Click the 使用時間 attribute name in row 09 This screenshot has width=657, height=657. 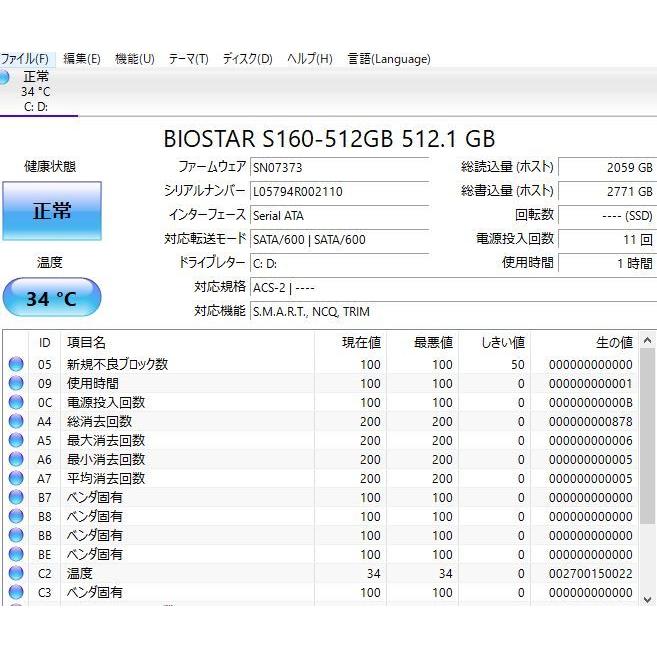[x=93, y=383]
